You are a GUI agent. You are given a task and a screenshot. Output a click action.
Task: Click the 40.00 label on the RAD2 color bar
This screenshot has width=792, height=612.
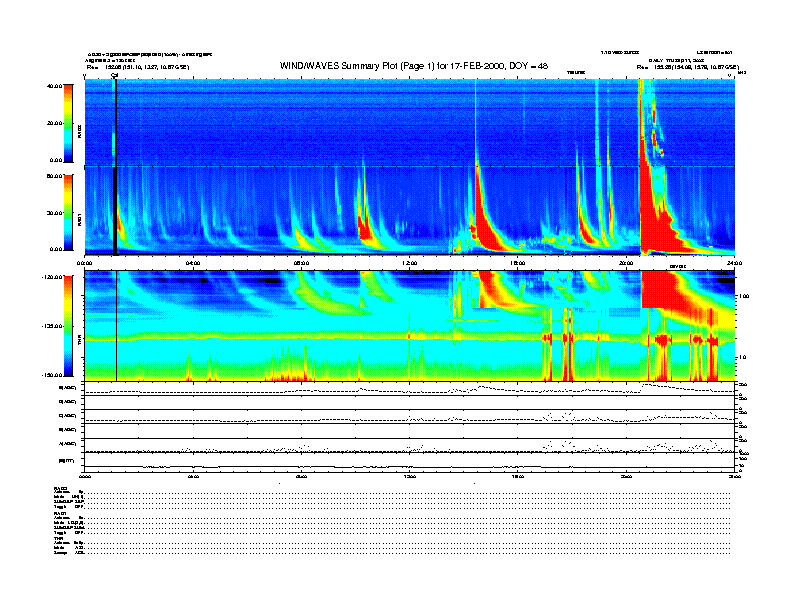54,86
